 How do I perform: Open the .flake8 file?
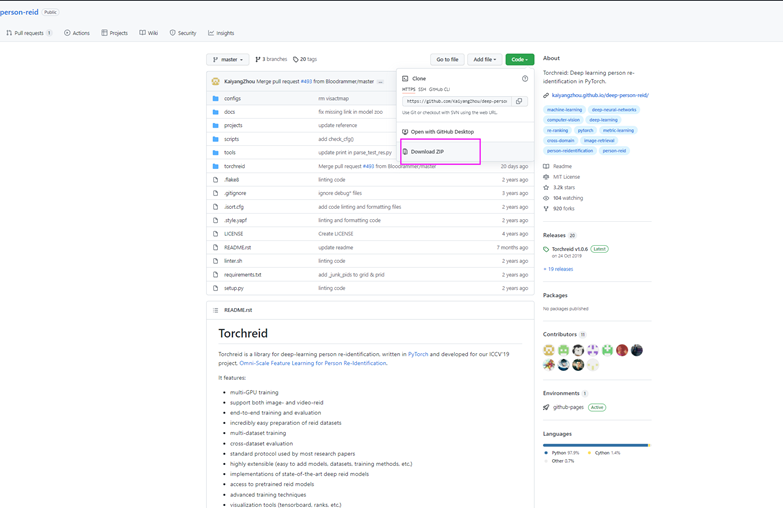click(231, 179)
